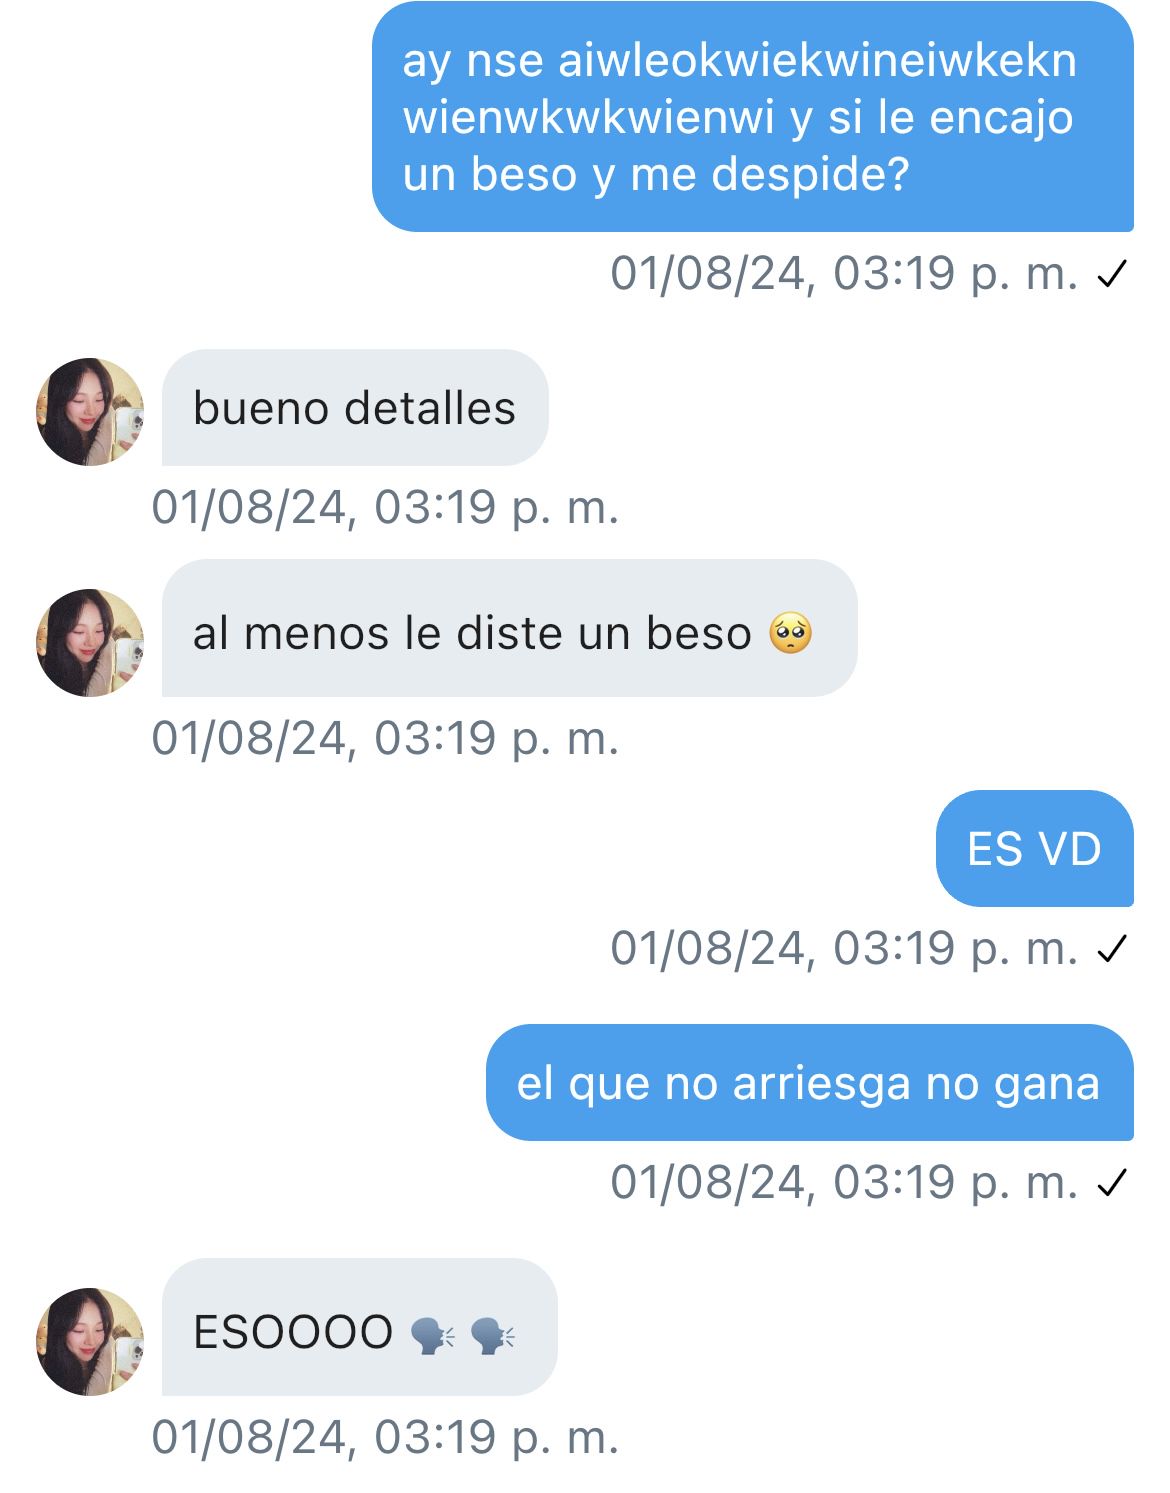The width and height of the screenshot is (1170, 1493).
Task: Click the first speaking head emoji
Action: 433,1335
